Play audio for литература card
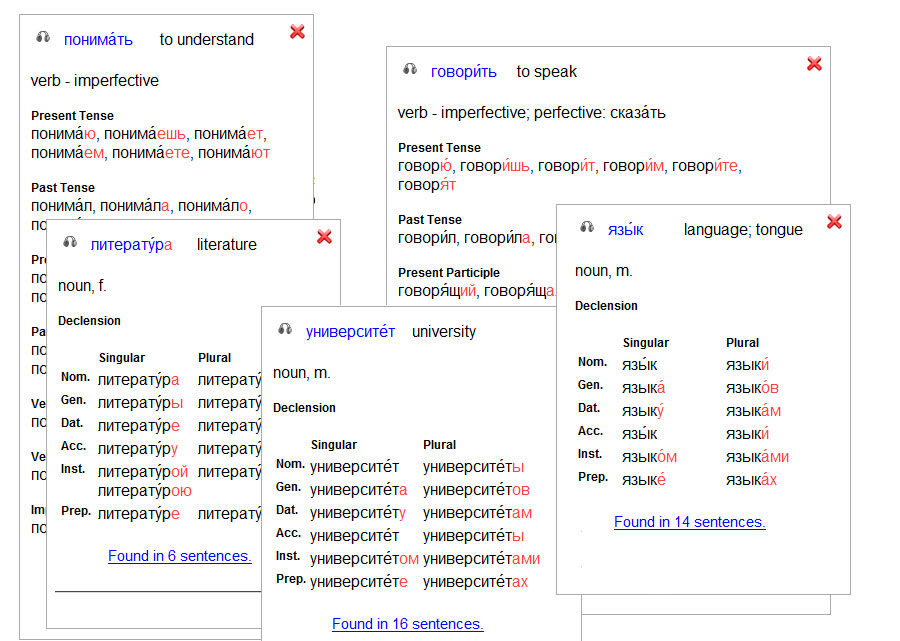The image size is (900, 641). click(x=70, y=242)
